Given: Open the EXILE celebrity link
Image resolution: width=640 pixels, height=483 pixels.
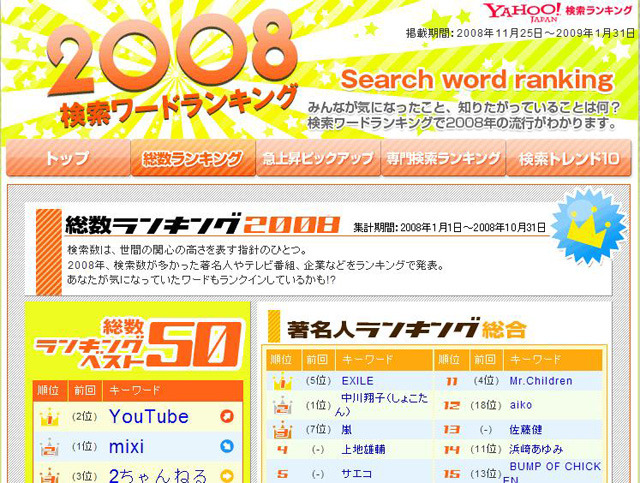Looking at the screenshot, I should [x=358, y=381].
